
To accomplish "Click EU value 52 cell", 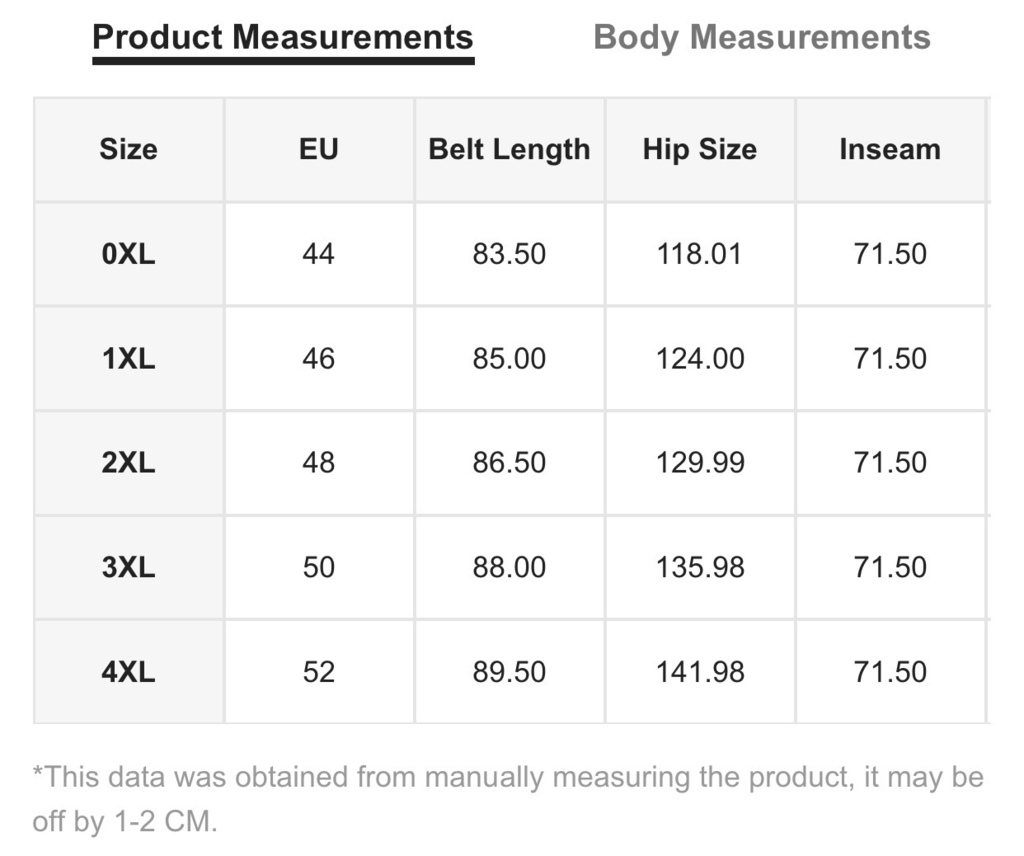I will [x=319, y=671].
